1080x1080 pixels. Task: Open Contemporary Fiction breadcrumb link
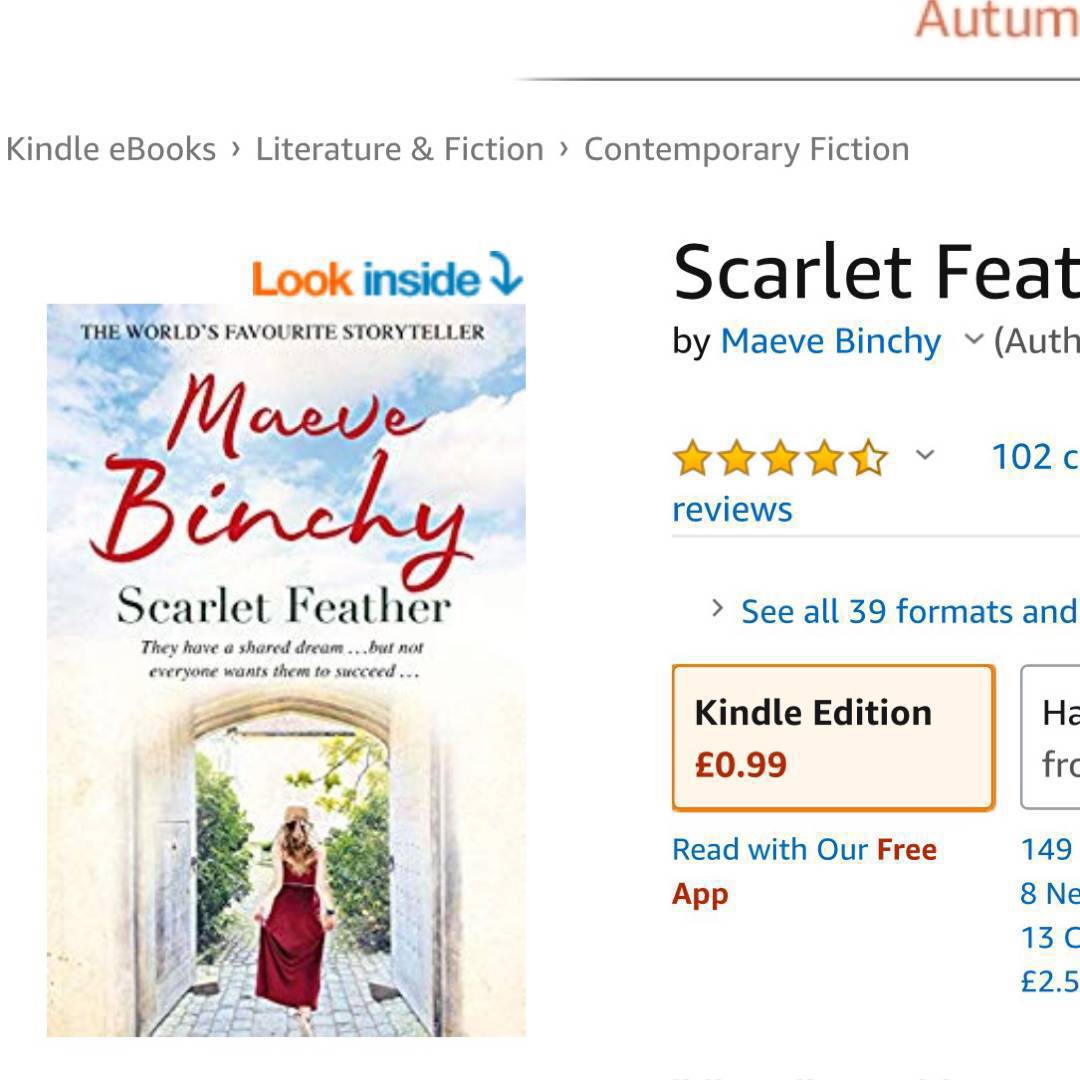pos(746,149)
